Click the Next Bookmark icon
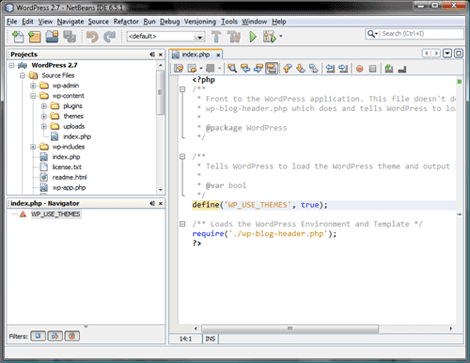470x363 pixels. (300, 69)
